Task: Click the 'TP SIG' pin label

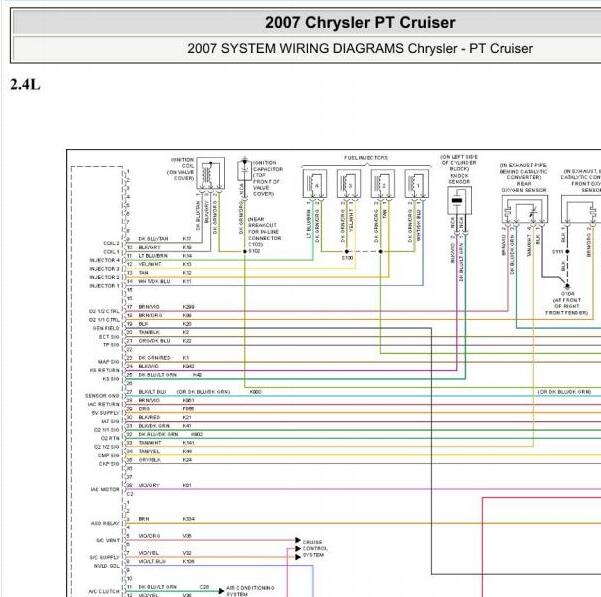Action: (x=111, y=345)
